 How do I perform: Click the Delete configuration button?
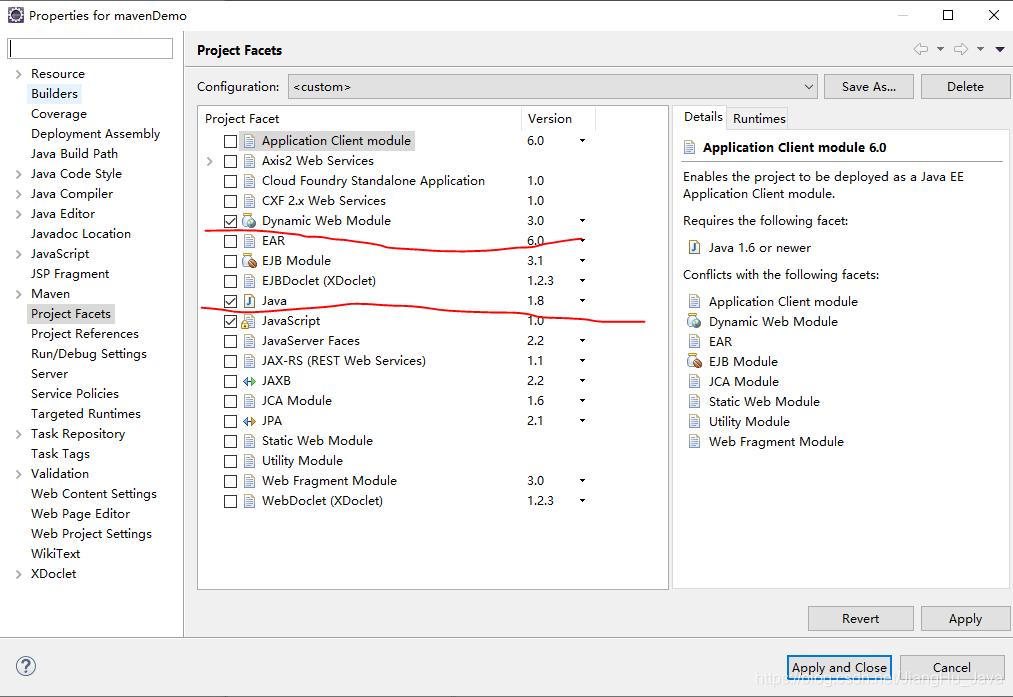point(965,87)
